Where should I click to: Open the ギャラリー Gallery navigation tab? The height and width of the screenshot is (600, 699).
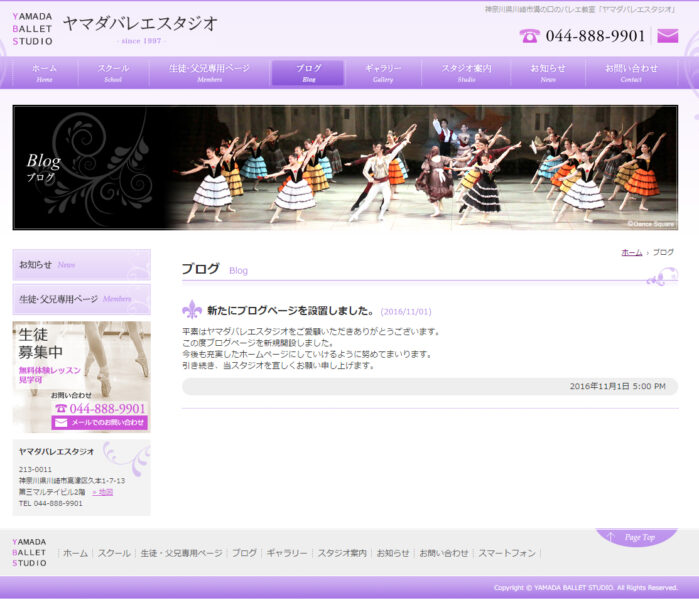pyautogui.click(x=383, y=73)
